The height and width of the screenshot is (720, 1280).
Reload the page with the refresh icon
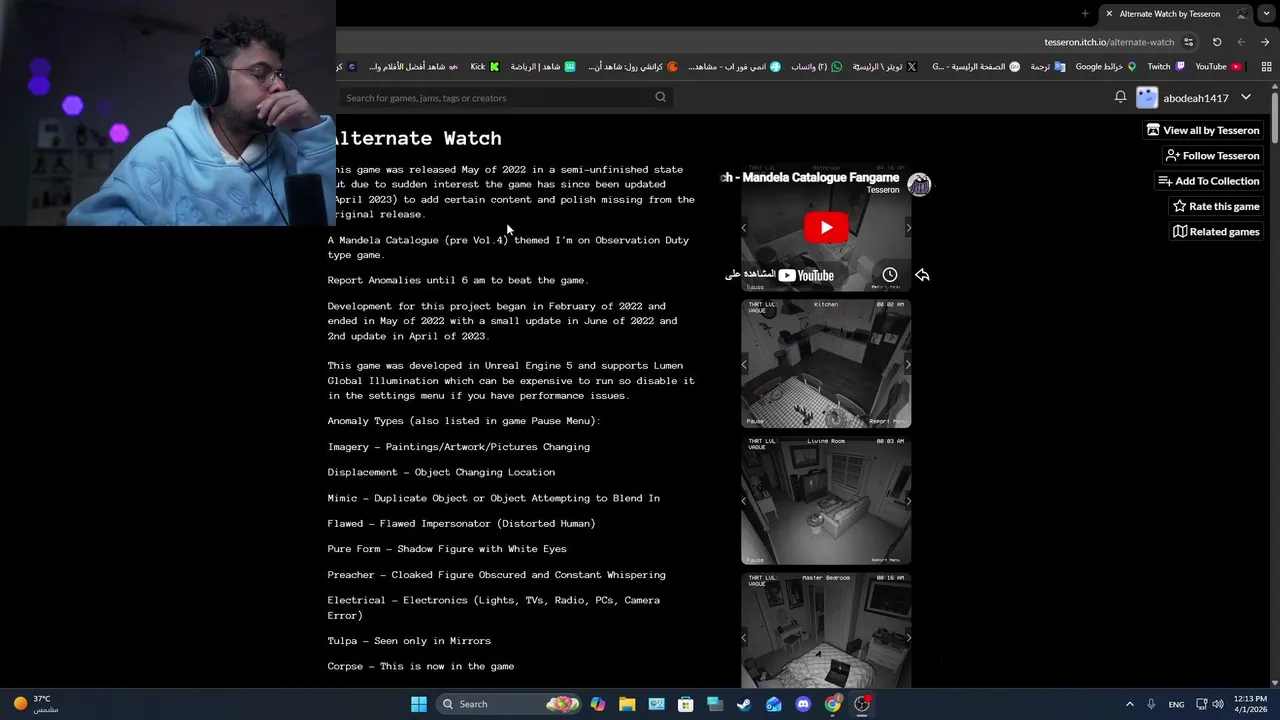point(1217,42)
